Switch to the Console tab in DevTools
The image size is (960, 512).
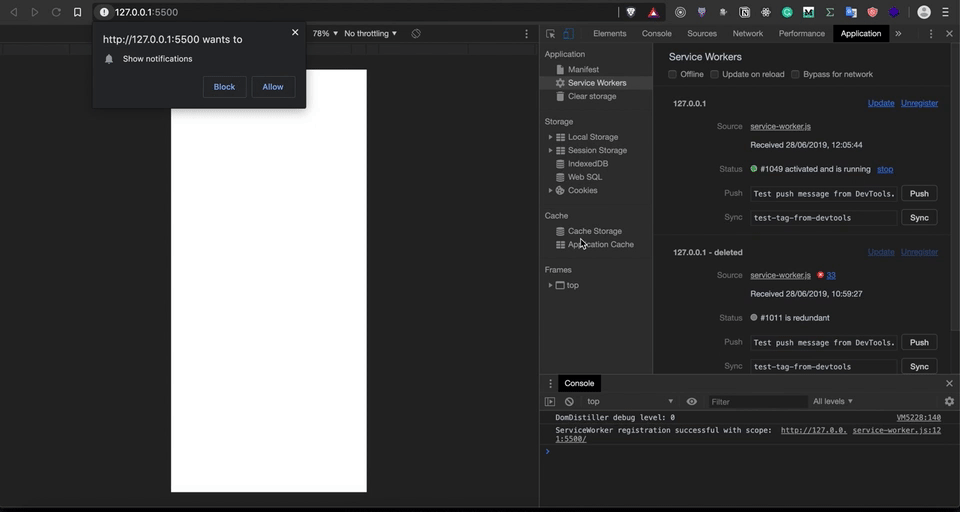pyautogui.click(x=656, y=34)
